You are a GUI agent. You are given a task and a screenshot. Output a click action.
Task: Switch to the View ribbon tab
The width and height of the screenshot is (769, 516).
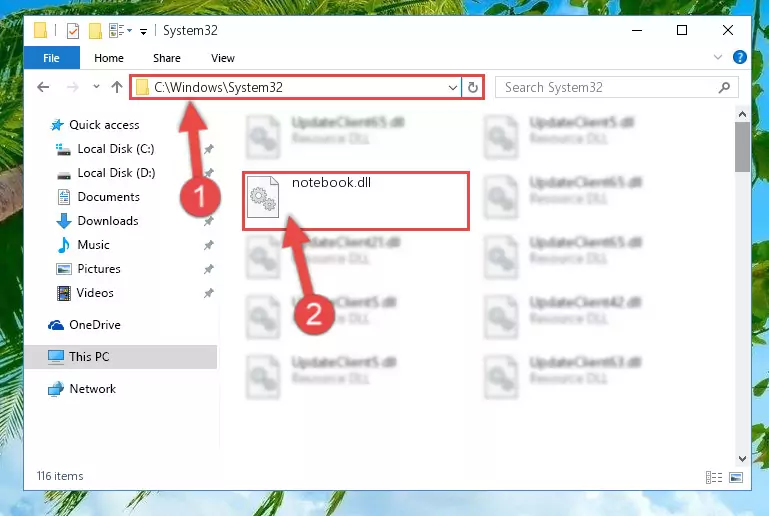pos(223,58)
